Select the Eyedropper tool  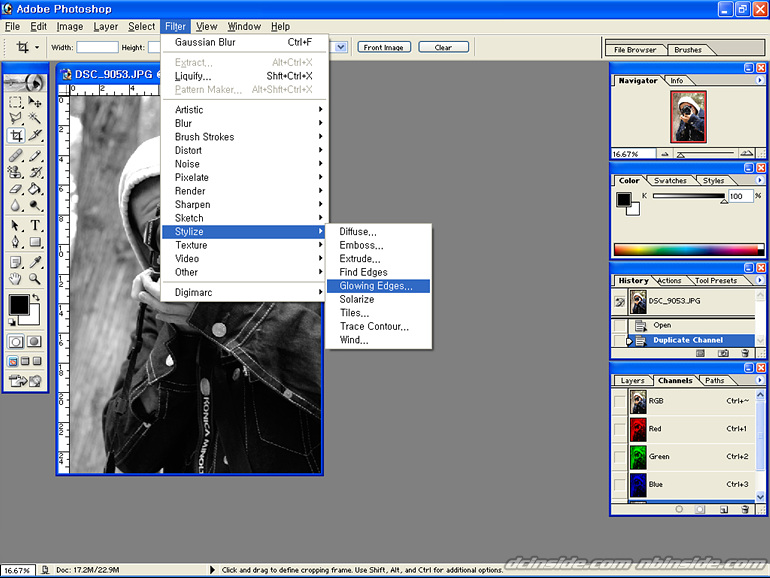34,262
